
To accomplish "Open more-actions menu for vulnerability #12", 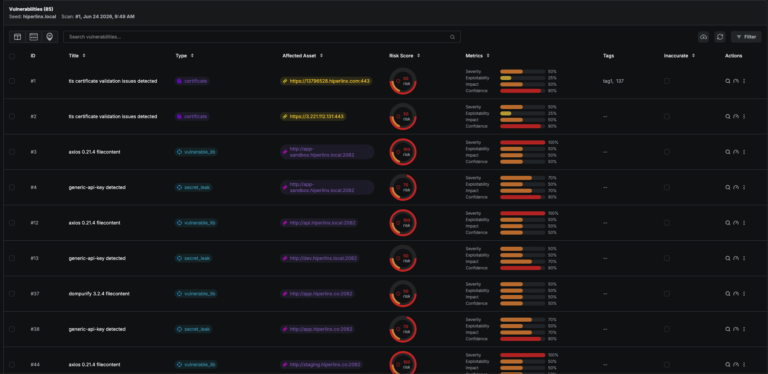I will [744, 223].
